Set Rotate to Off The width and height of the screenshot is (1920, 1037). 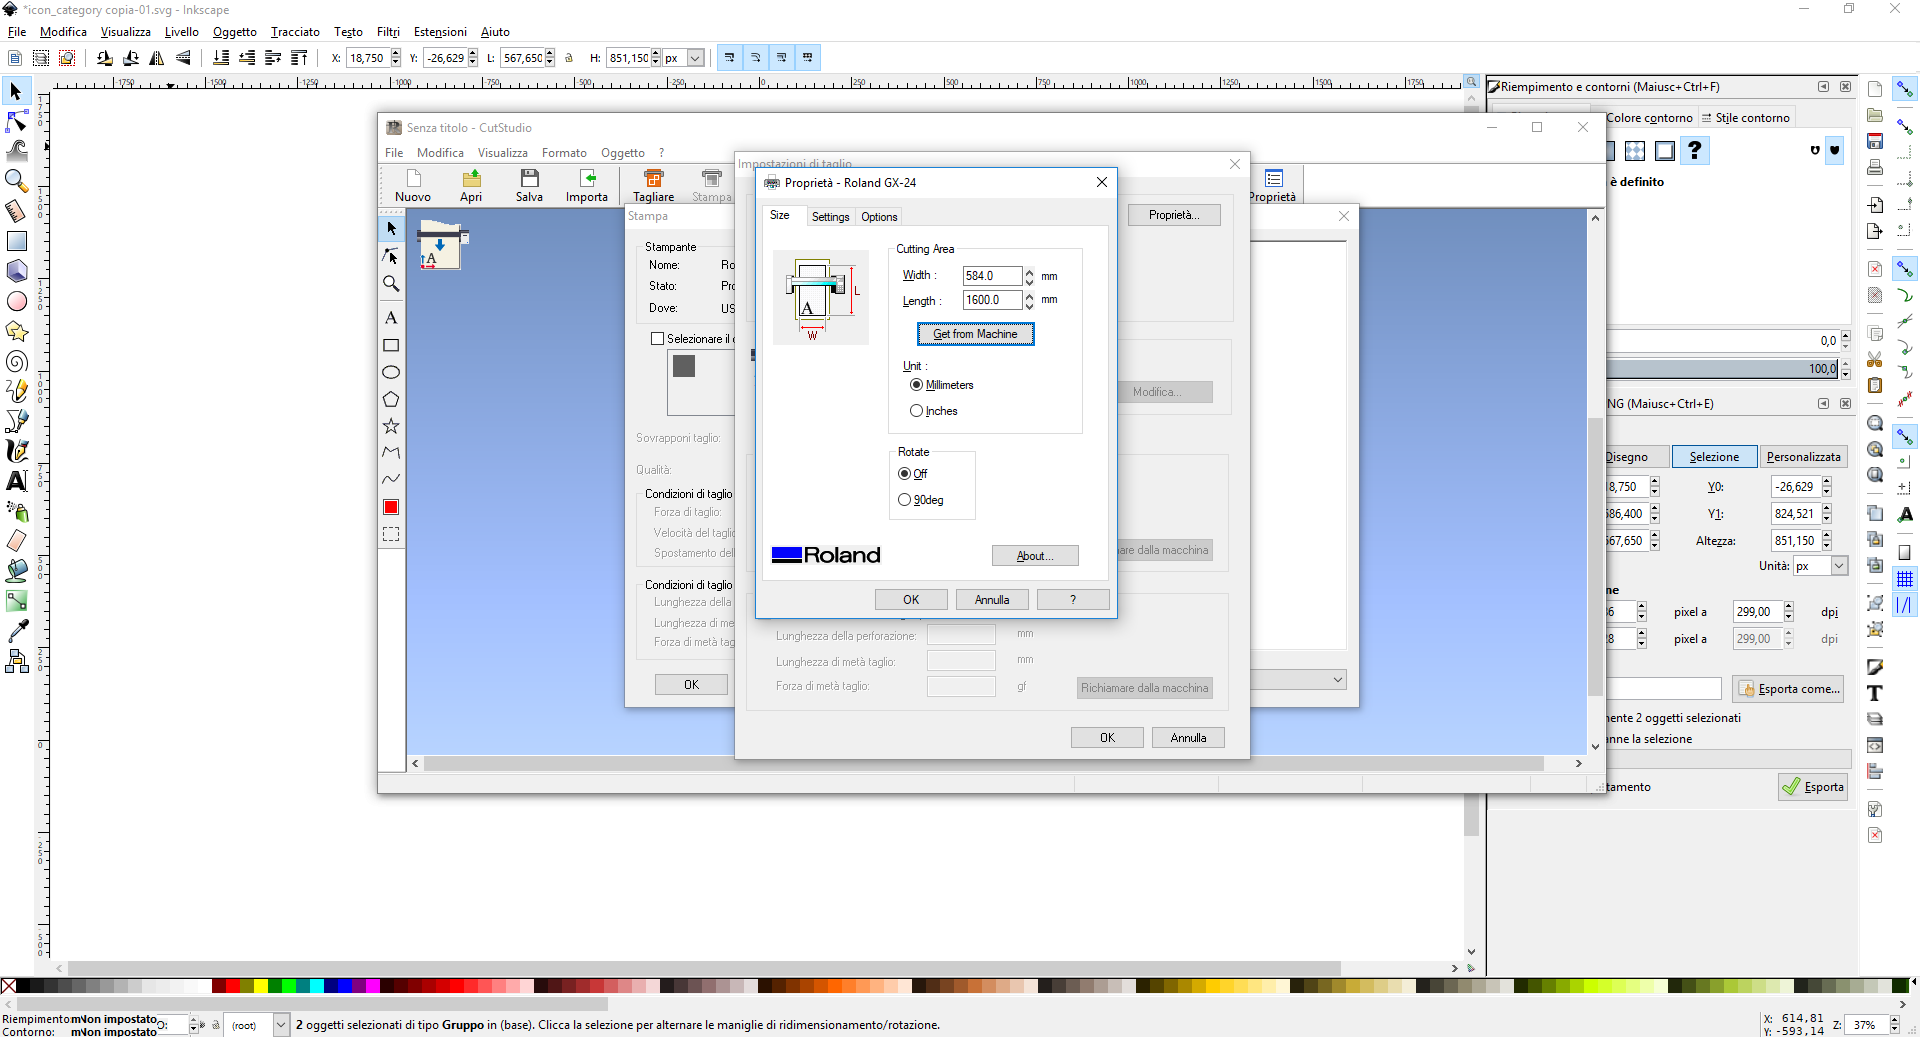[x=904, y=474]
